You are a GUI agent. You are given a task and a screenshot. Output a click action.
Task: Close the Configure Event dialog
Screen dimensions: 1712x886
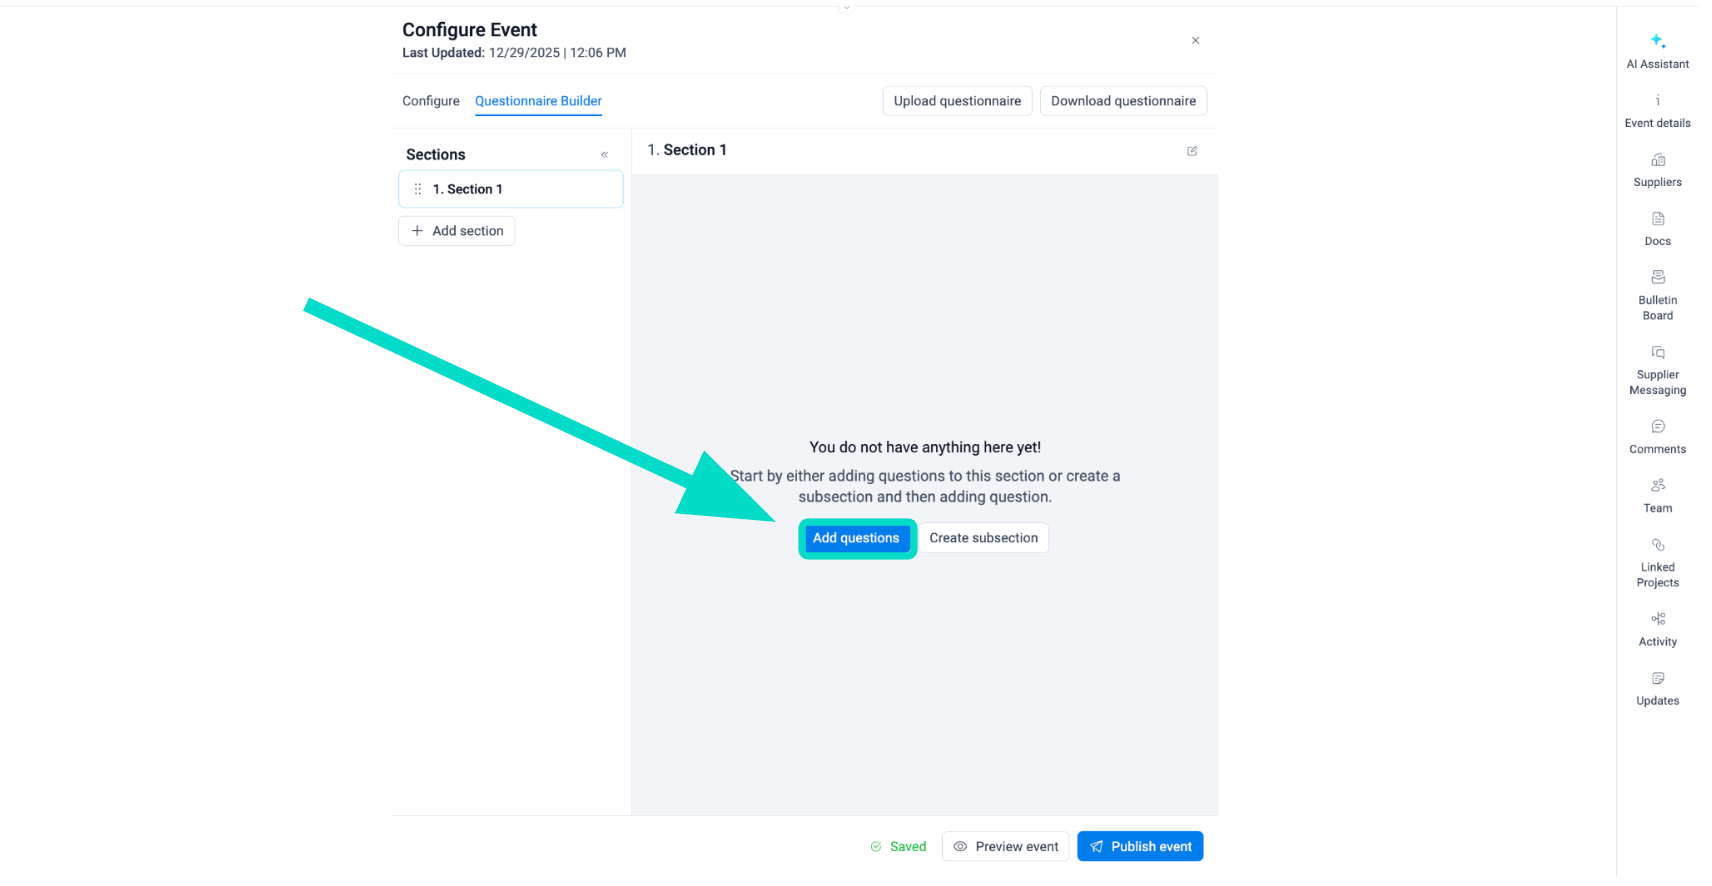pyautogui.click(x=1195, y=41)
